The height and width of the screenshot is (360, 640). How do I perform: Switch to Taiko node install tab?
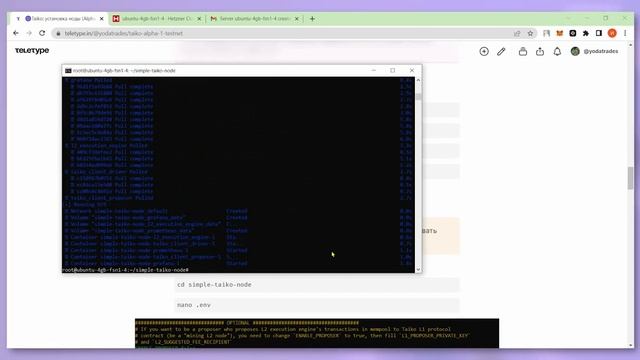click(60, 19)
